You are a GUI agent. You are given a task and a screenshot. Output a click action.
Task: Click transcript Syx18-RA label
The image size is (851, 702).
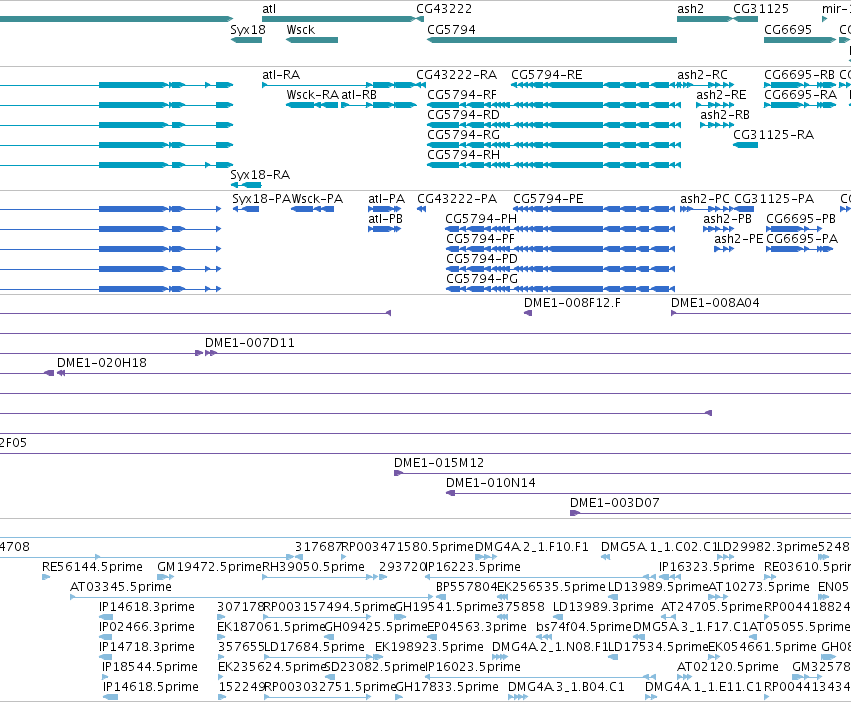(x=260, y=175)
